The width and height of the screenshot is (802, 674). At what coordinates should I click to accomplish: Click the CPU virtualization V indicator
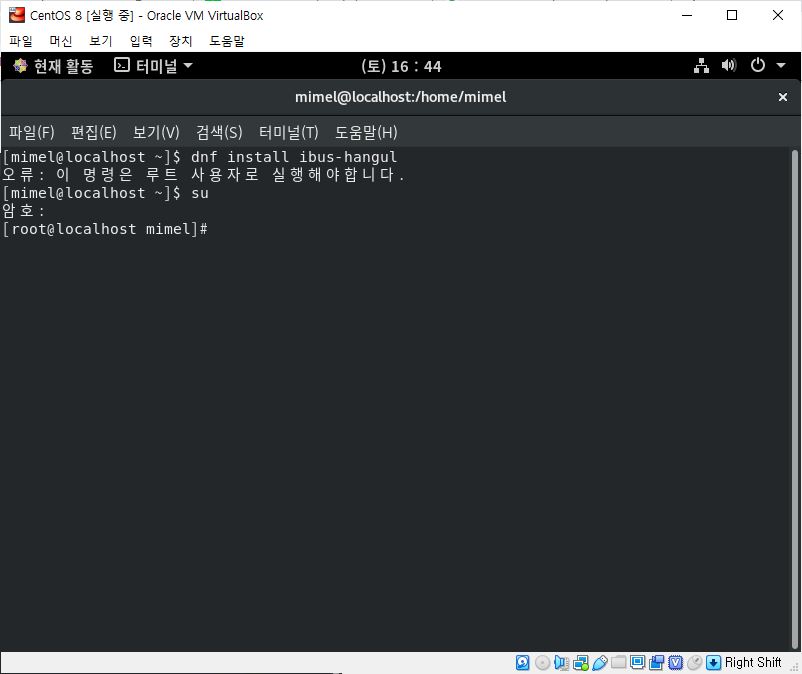[675, 663]
